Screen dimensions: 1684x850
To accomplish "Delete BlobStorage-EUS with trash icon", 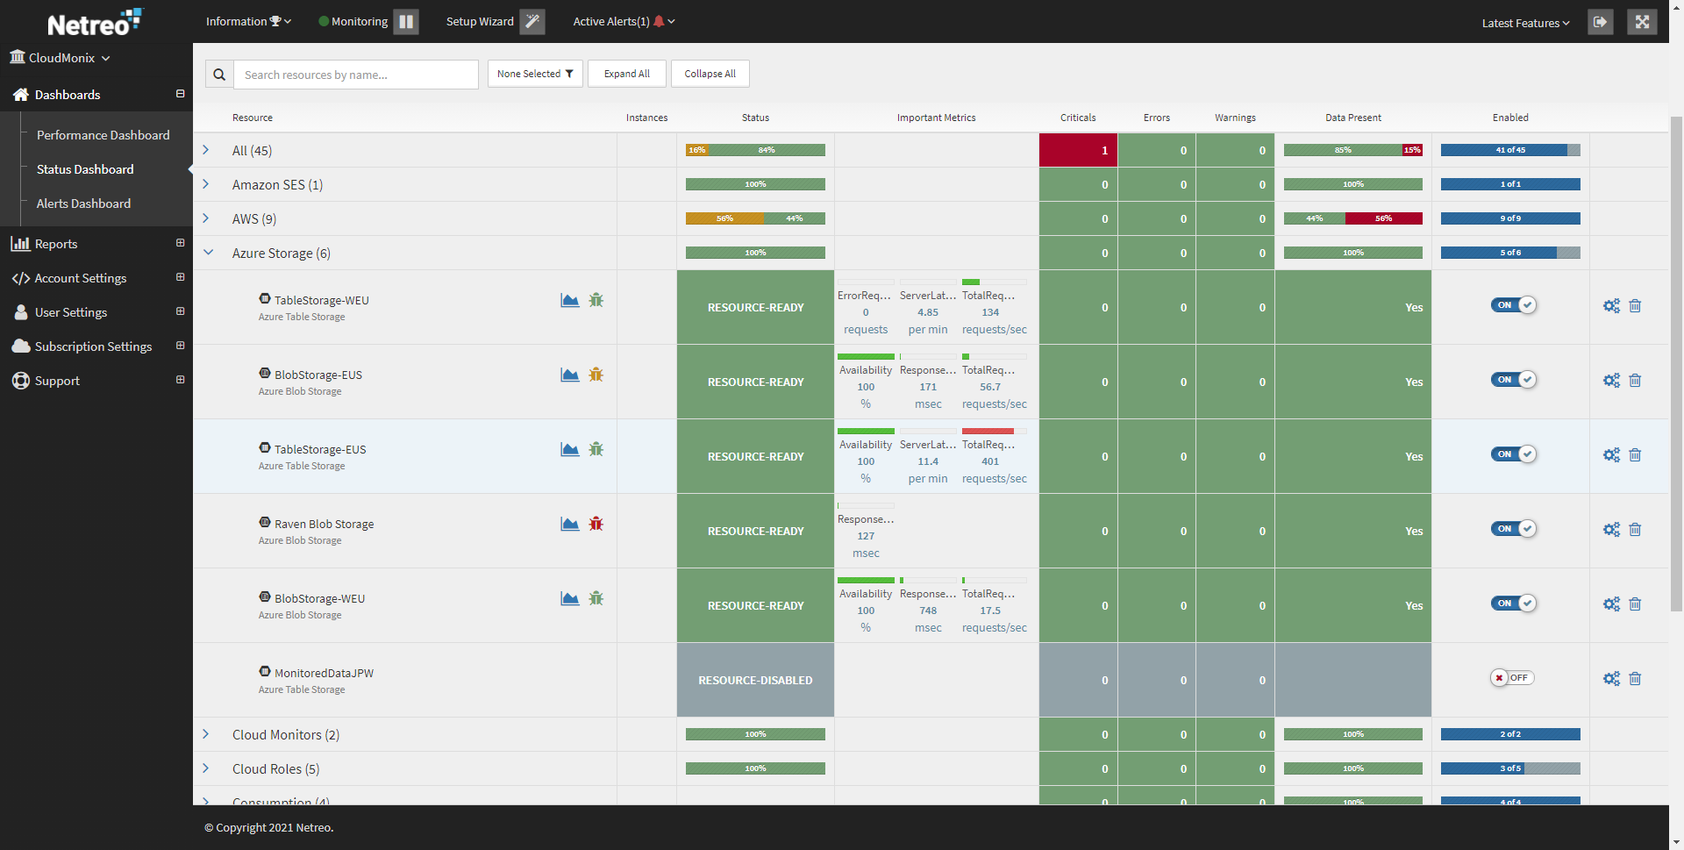I will (x=1635, y=380).
